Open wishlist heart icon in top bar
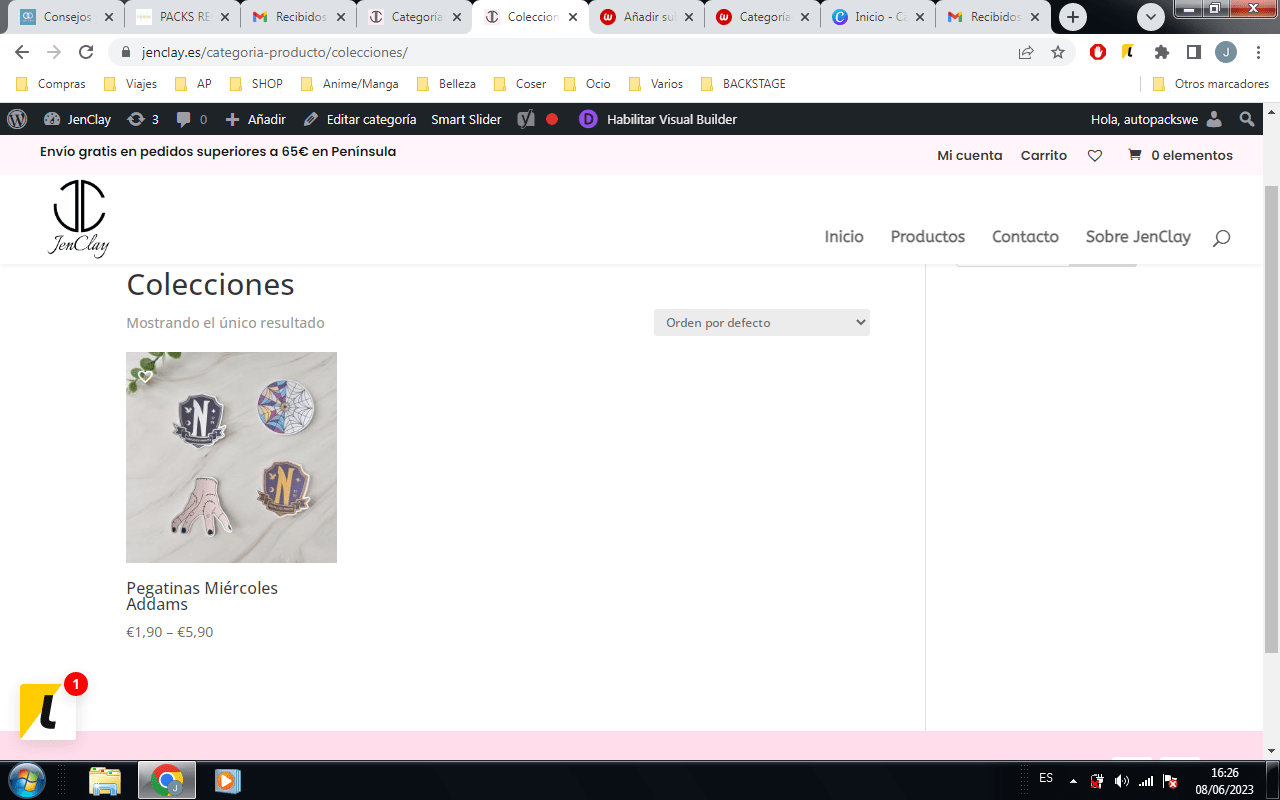 click(x=1095, y=155)
